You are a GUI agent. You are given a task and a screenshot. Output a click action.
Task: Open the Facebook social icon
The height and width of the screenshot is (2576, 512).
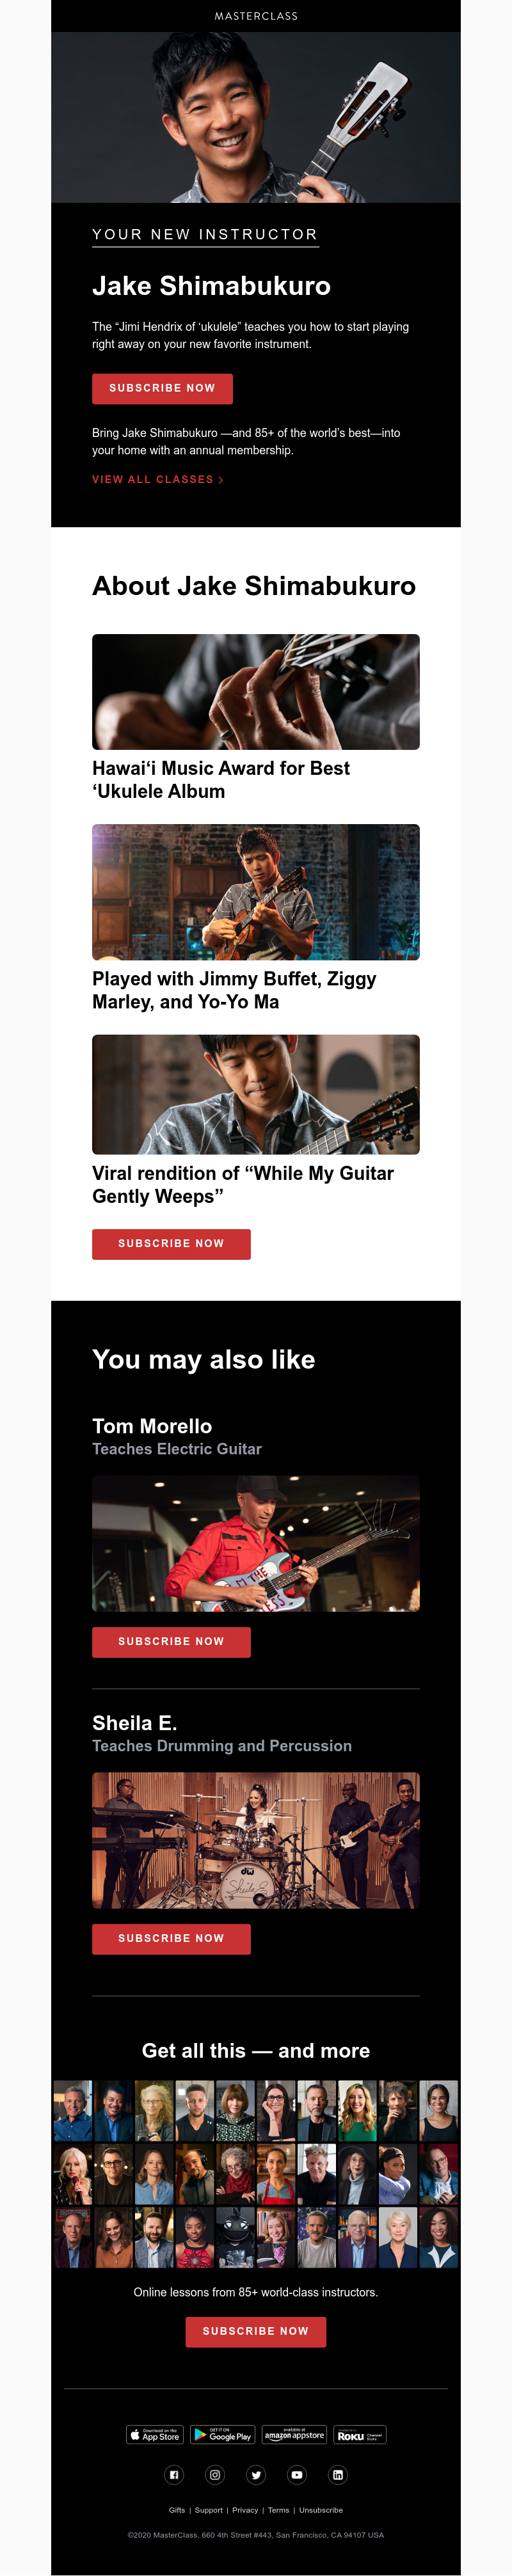pos(173,2475)
